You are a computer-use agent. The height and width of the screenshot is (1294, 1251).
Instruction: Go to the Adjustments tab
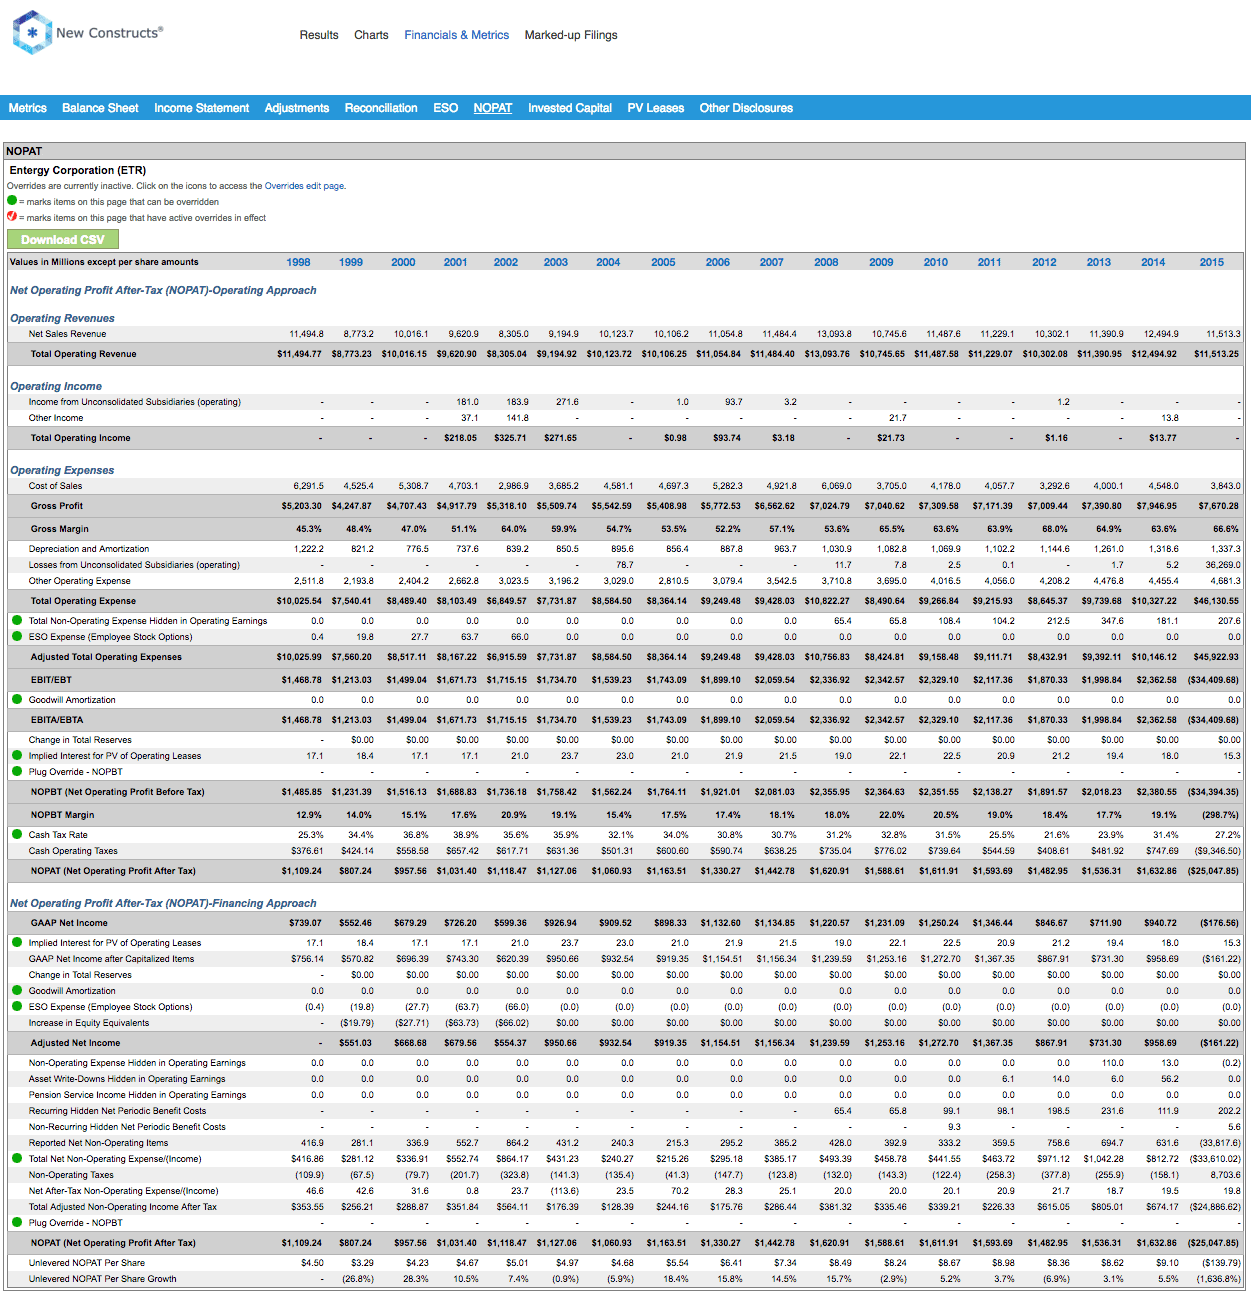[x=296, y=108]
